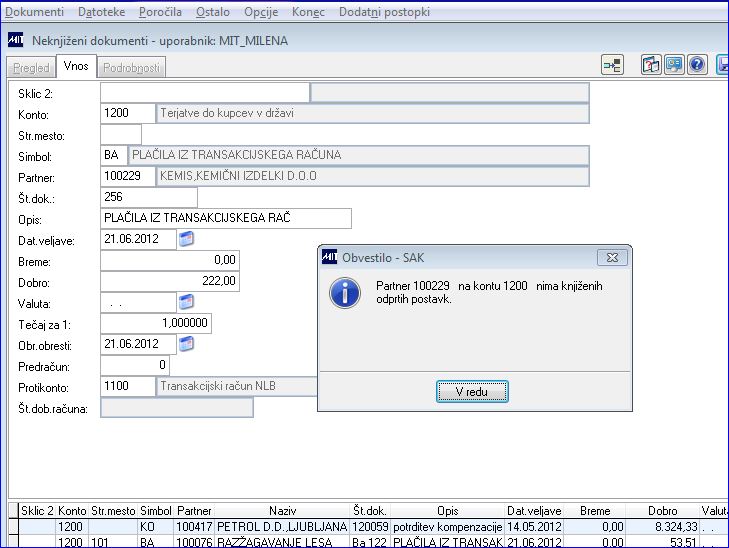Click the blue help question mark icon
729x548 pixels.
click(697, 65)
